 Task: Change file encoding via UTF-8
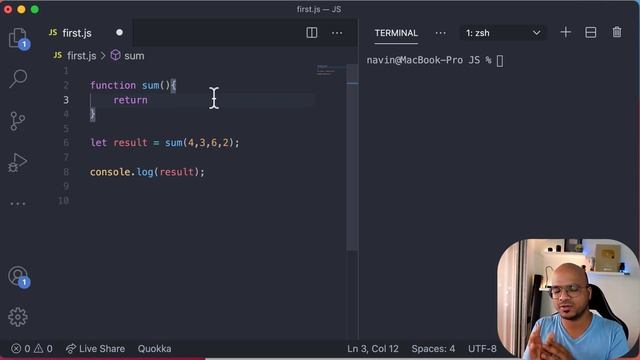click(x=482, y=349)
